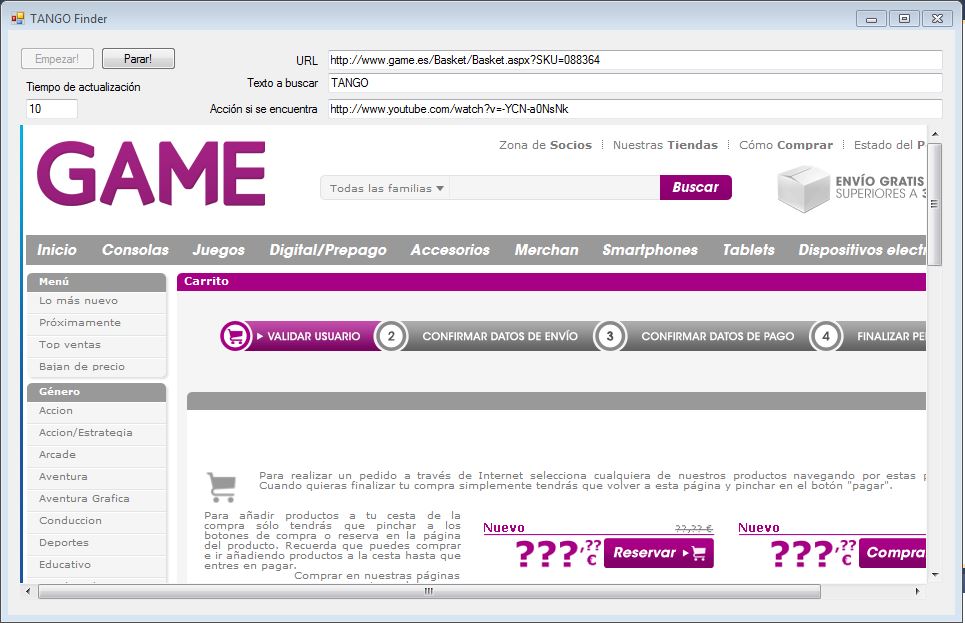
Task: Click the URL input field
Action: [x=635, y=60]
